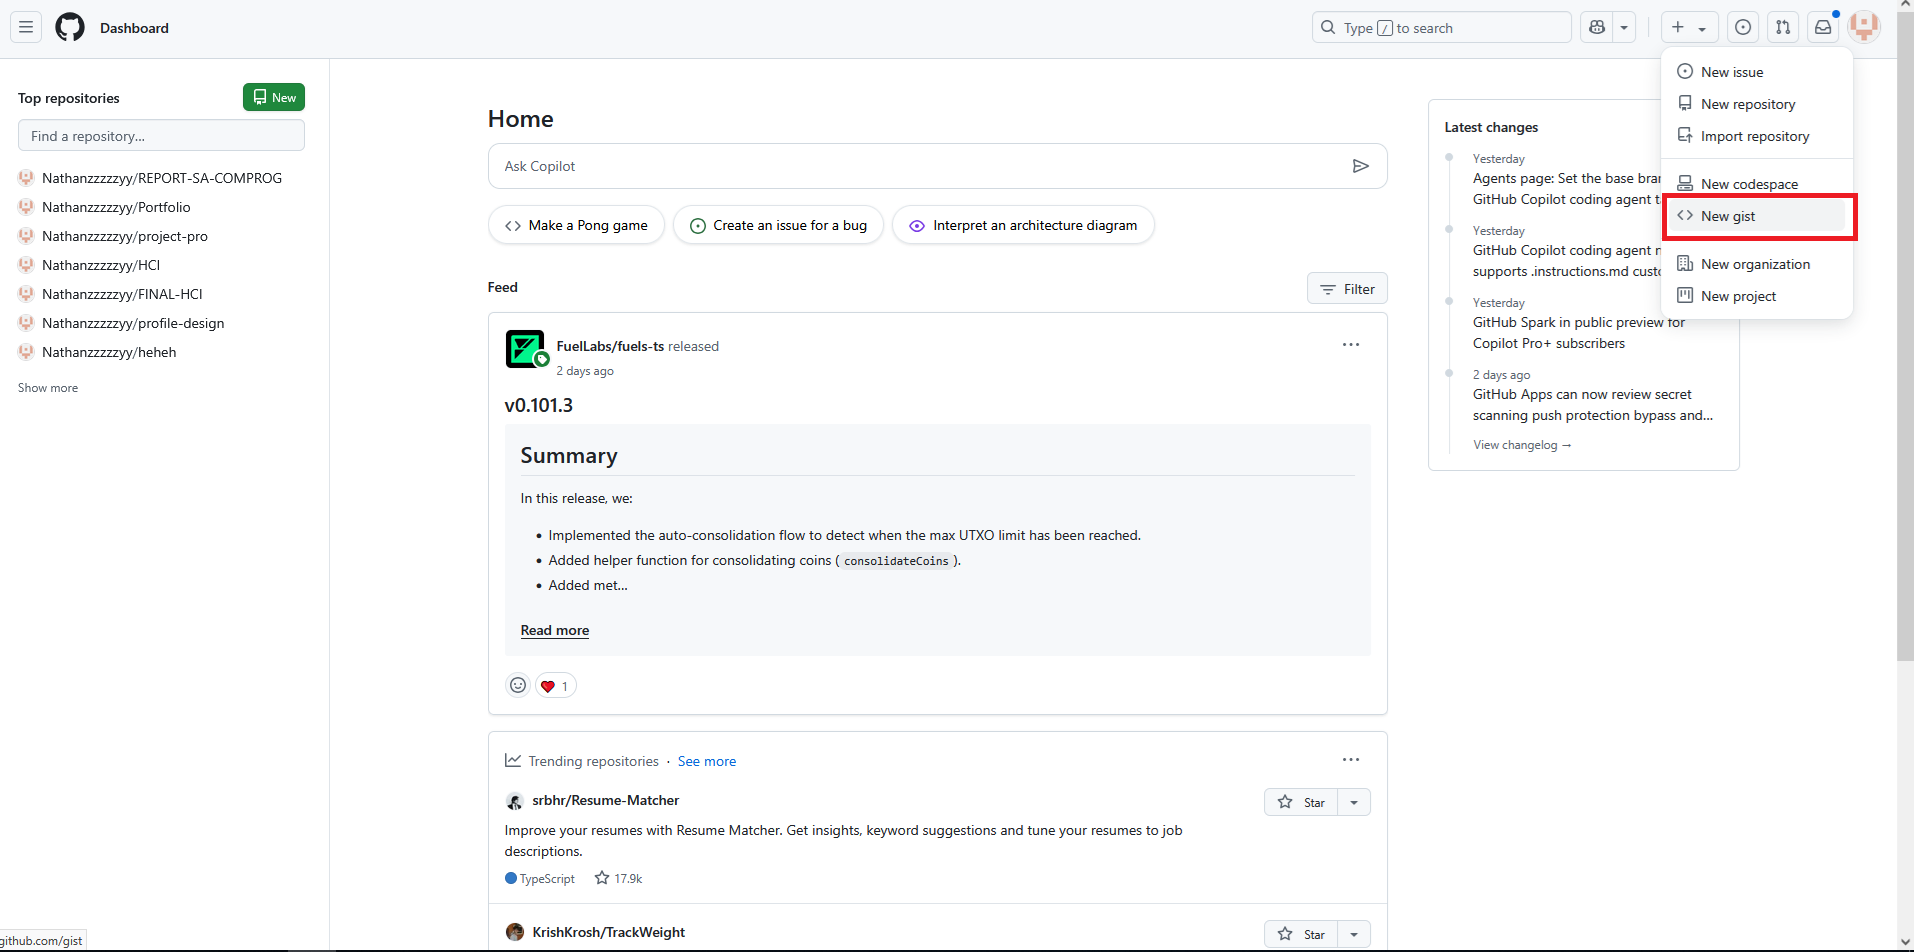Click the page vertical scrollbar

pos(1904,400)
